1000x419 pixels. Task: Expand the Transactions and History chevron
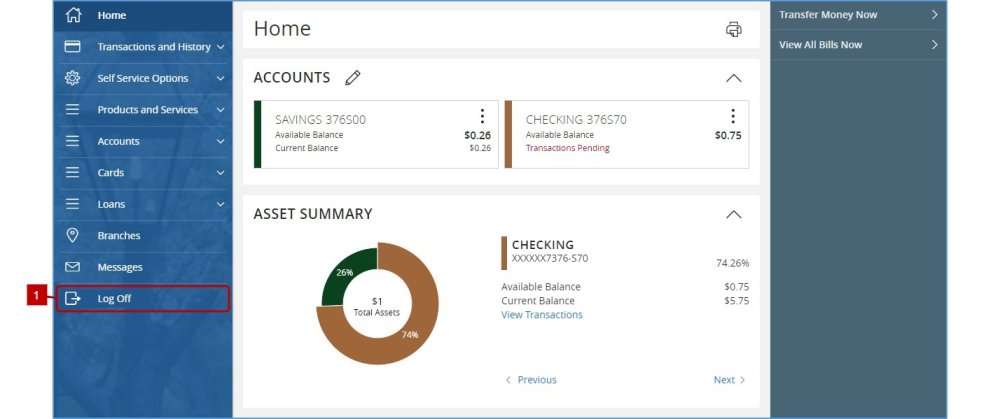pos(221,47)
